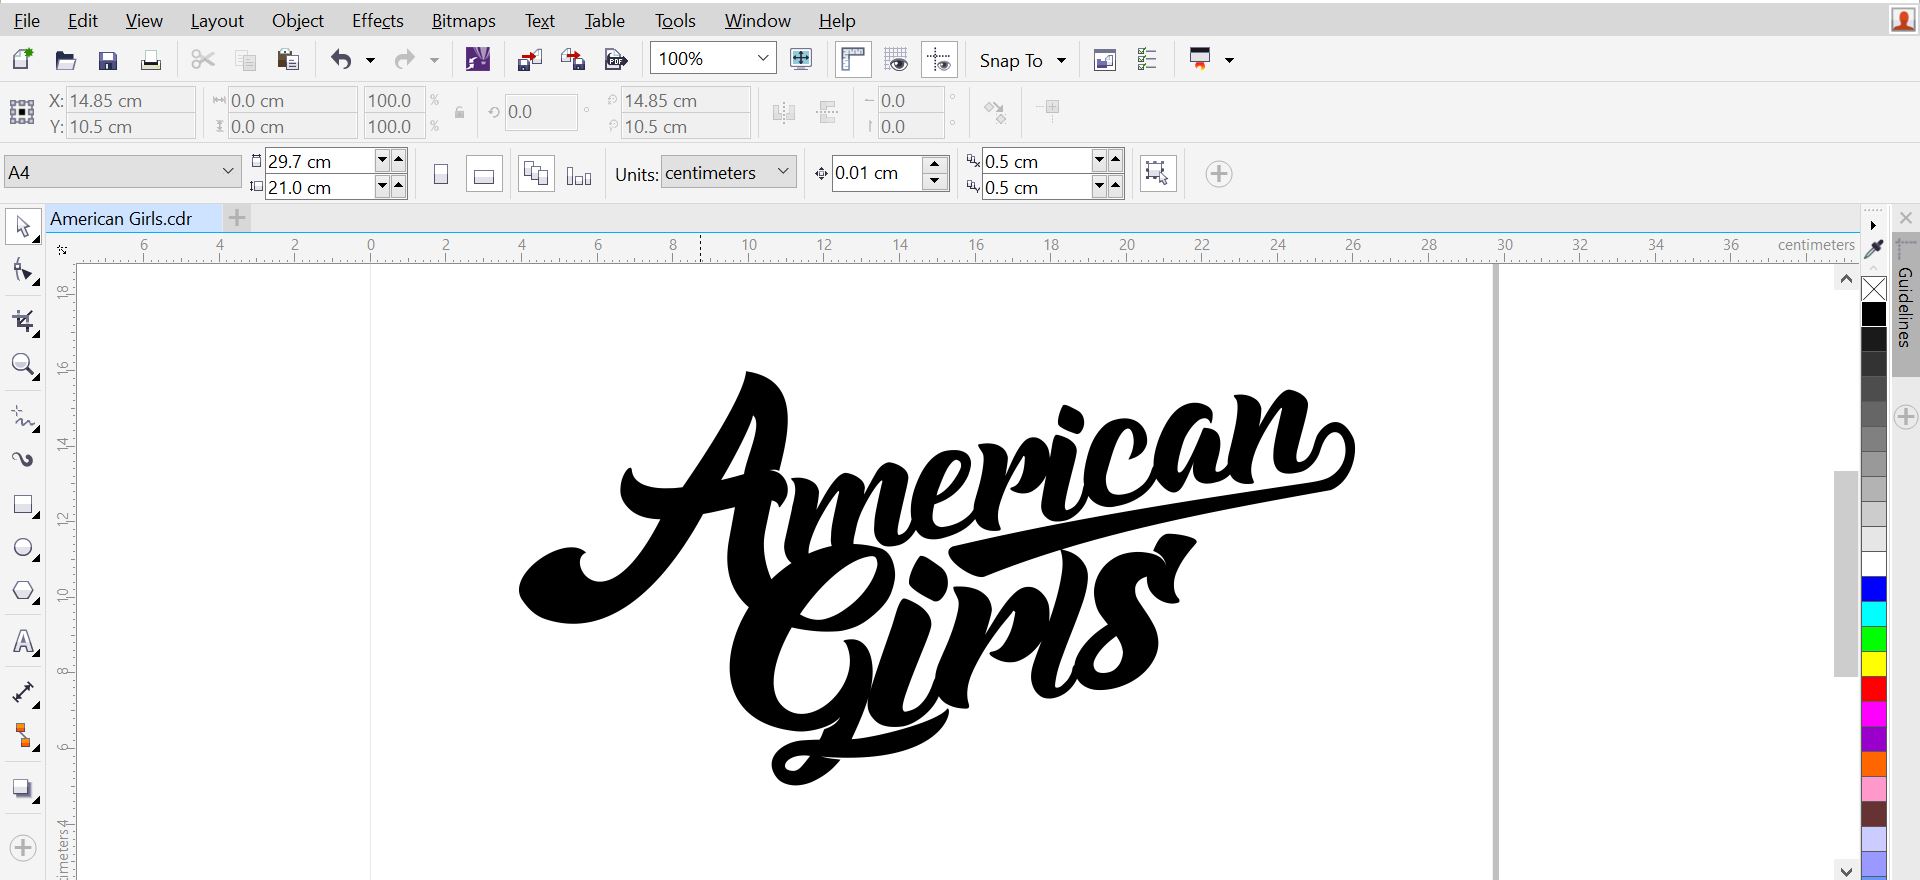This screenshot has width=1920, height=880.
Task: Click the Publish to PDF icon
Action: (x=616, y=60)
